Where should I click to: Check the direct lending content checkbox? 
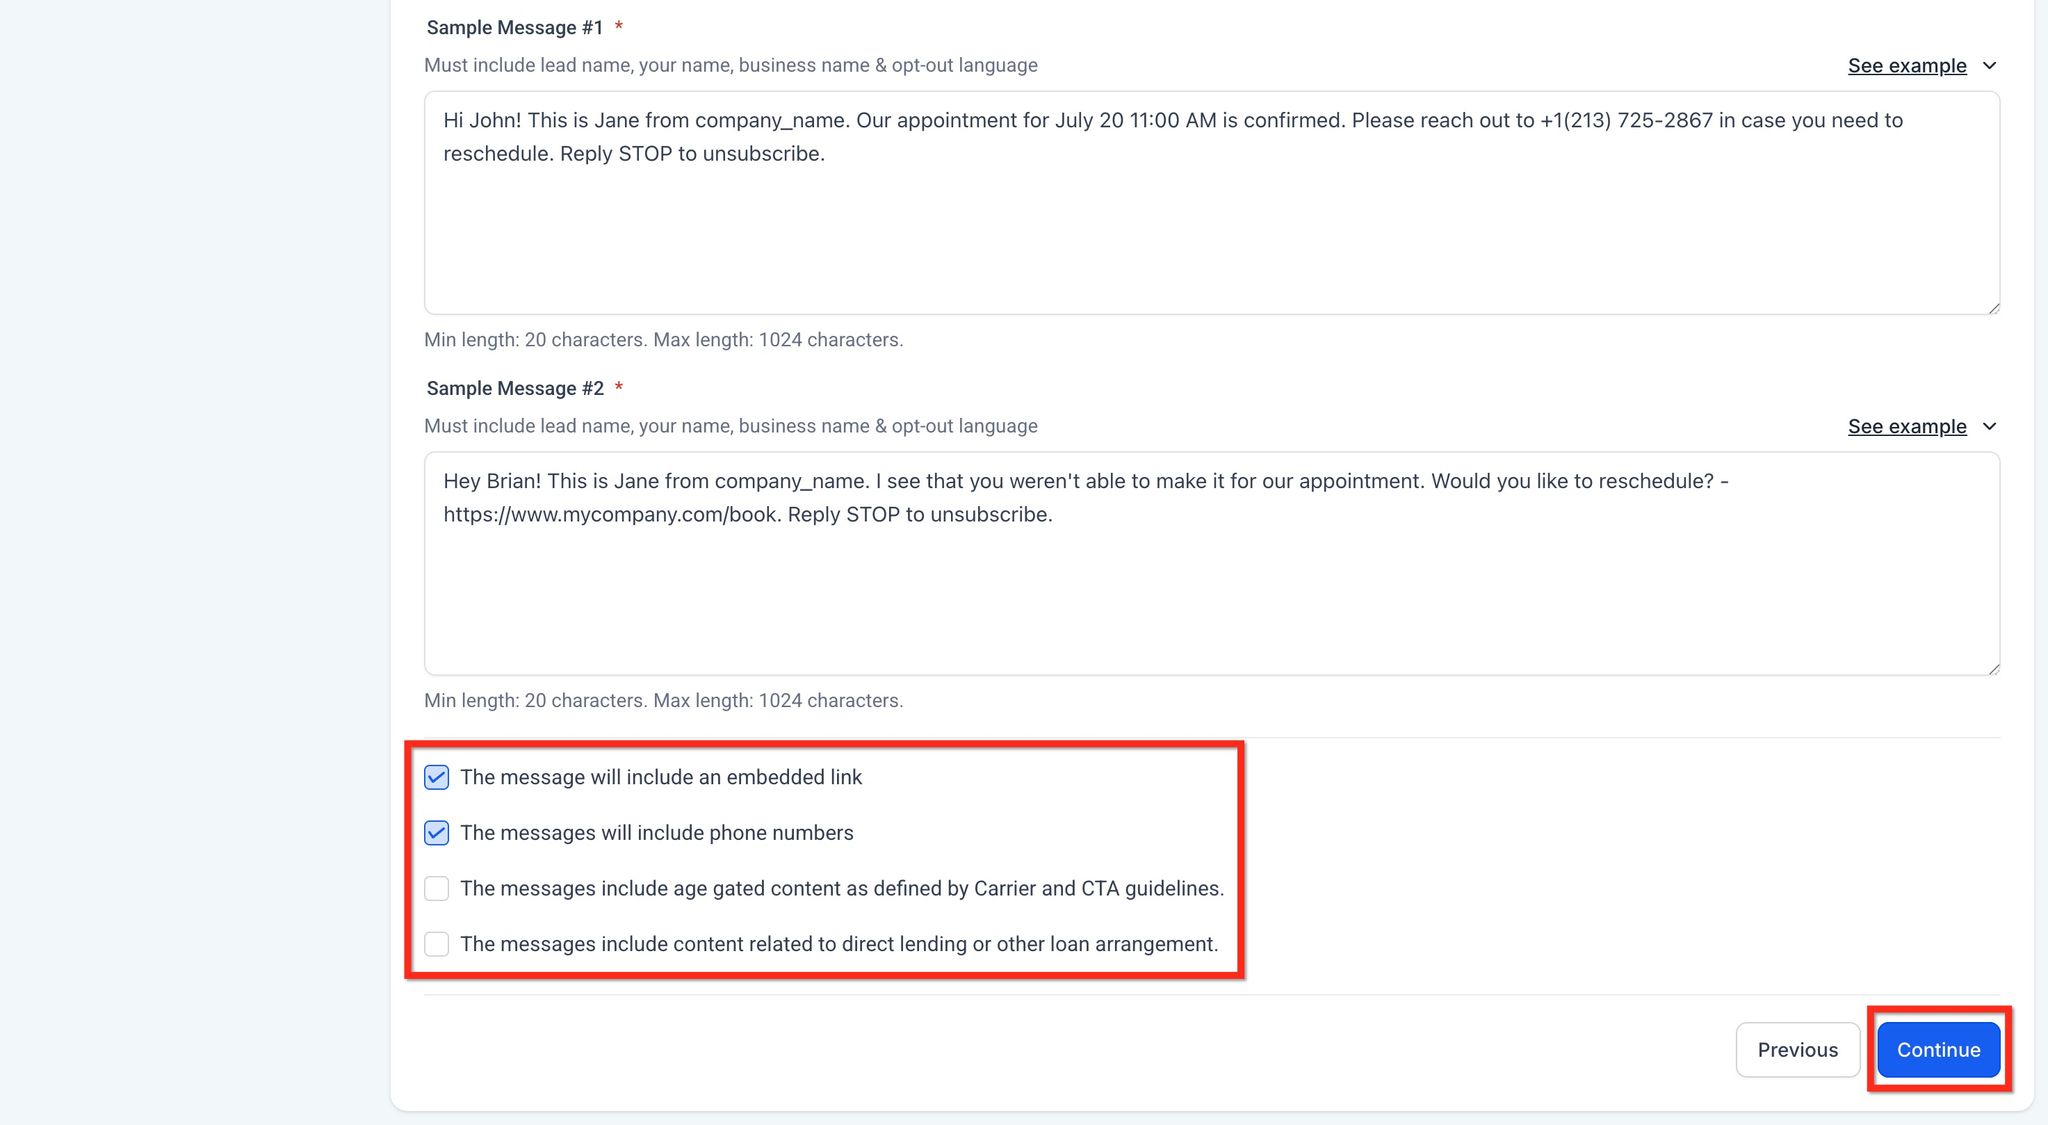(437, 944)
